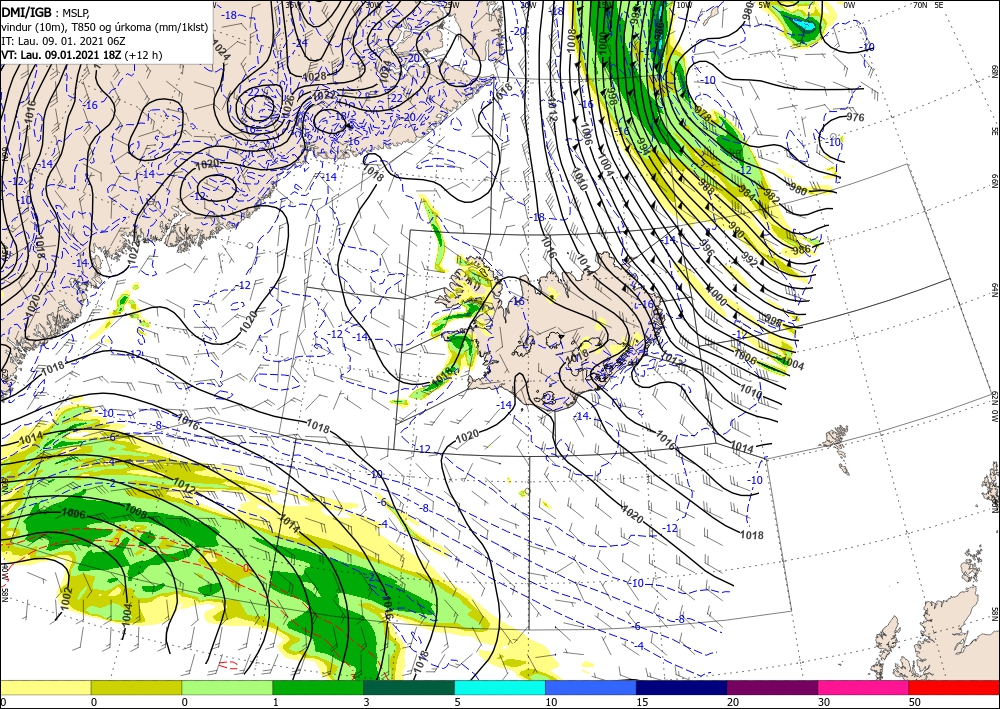The width and height of the screenshot is (1000, 709).
Task: Click the Scotland landmass on the map
Action: click(x=938, y=631)
